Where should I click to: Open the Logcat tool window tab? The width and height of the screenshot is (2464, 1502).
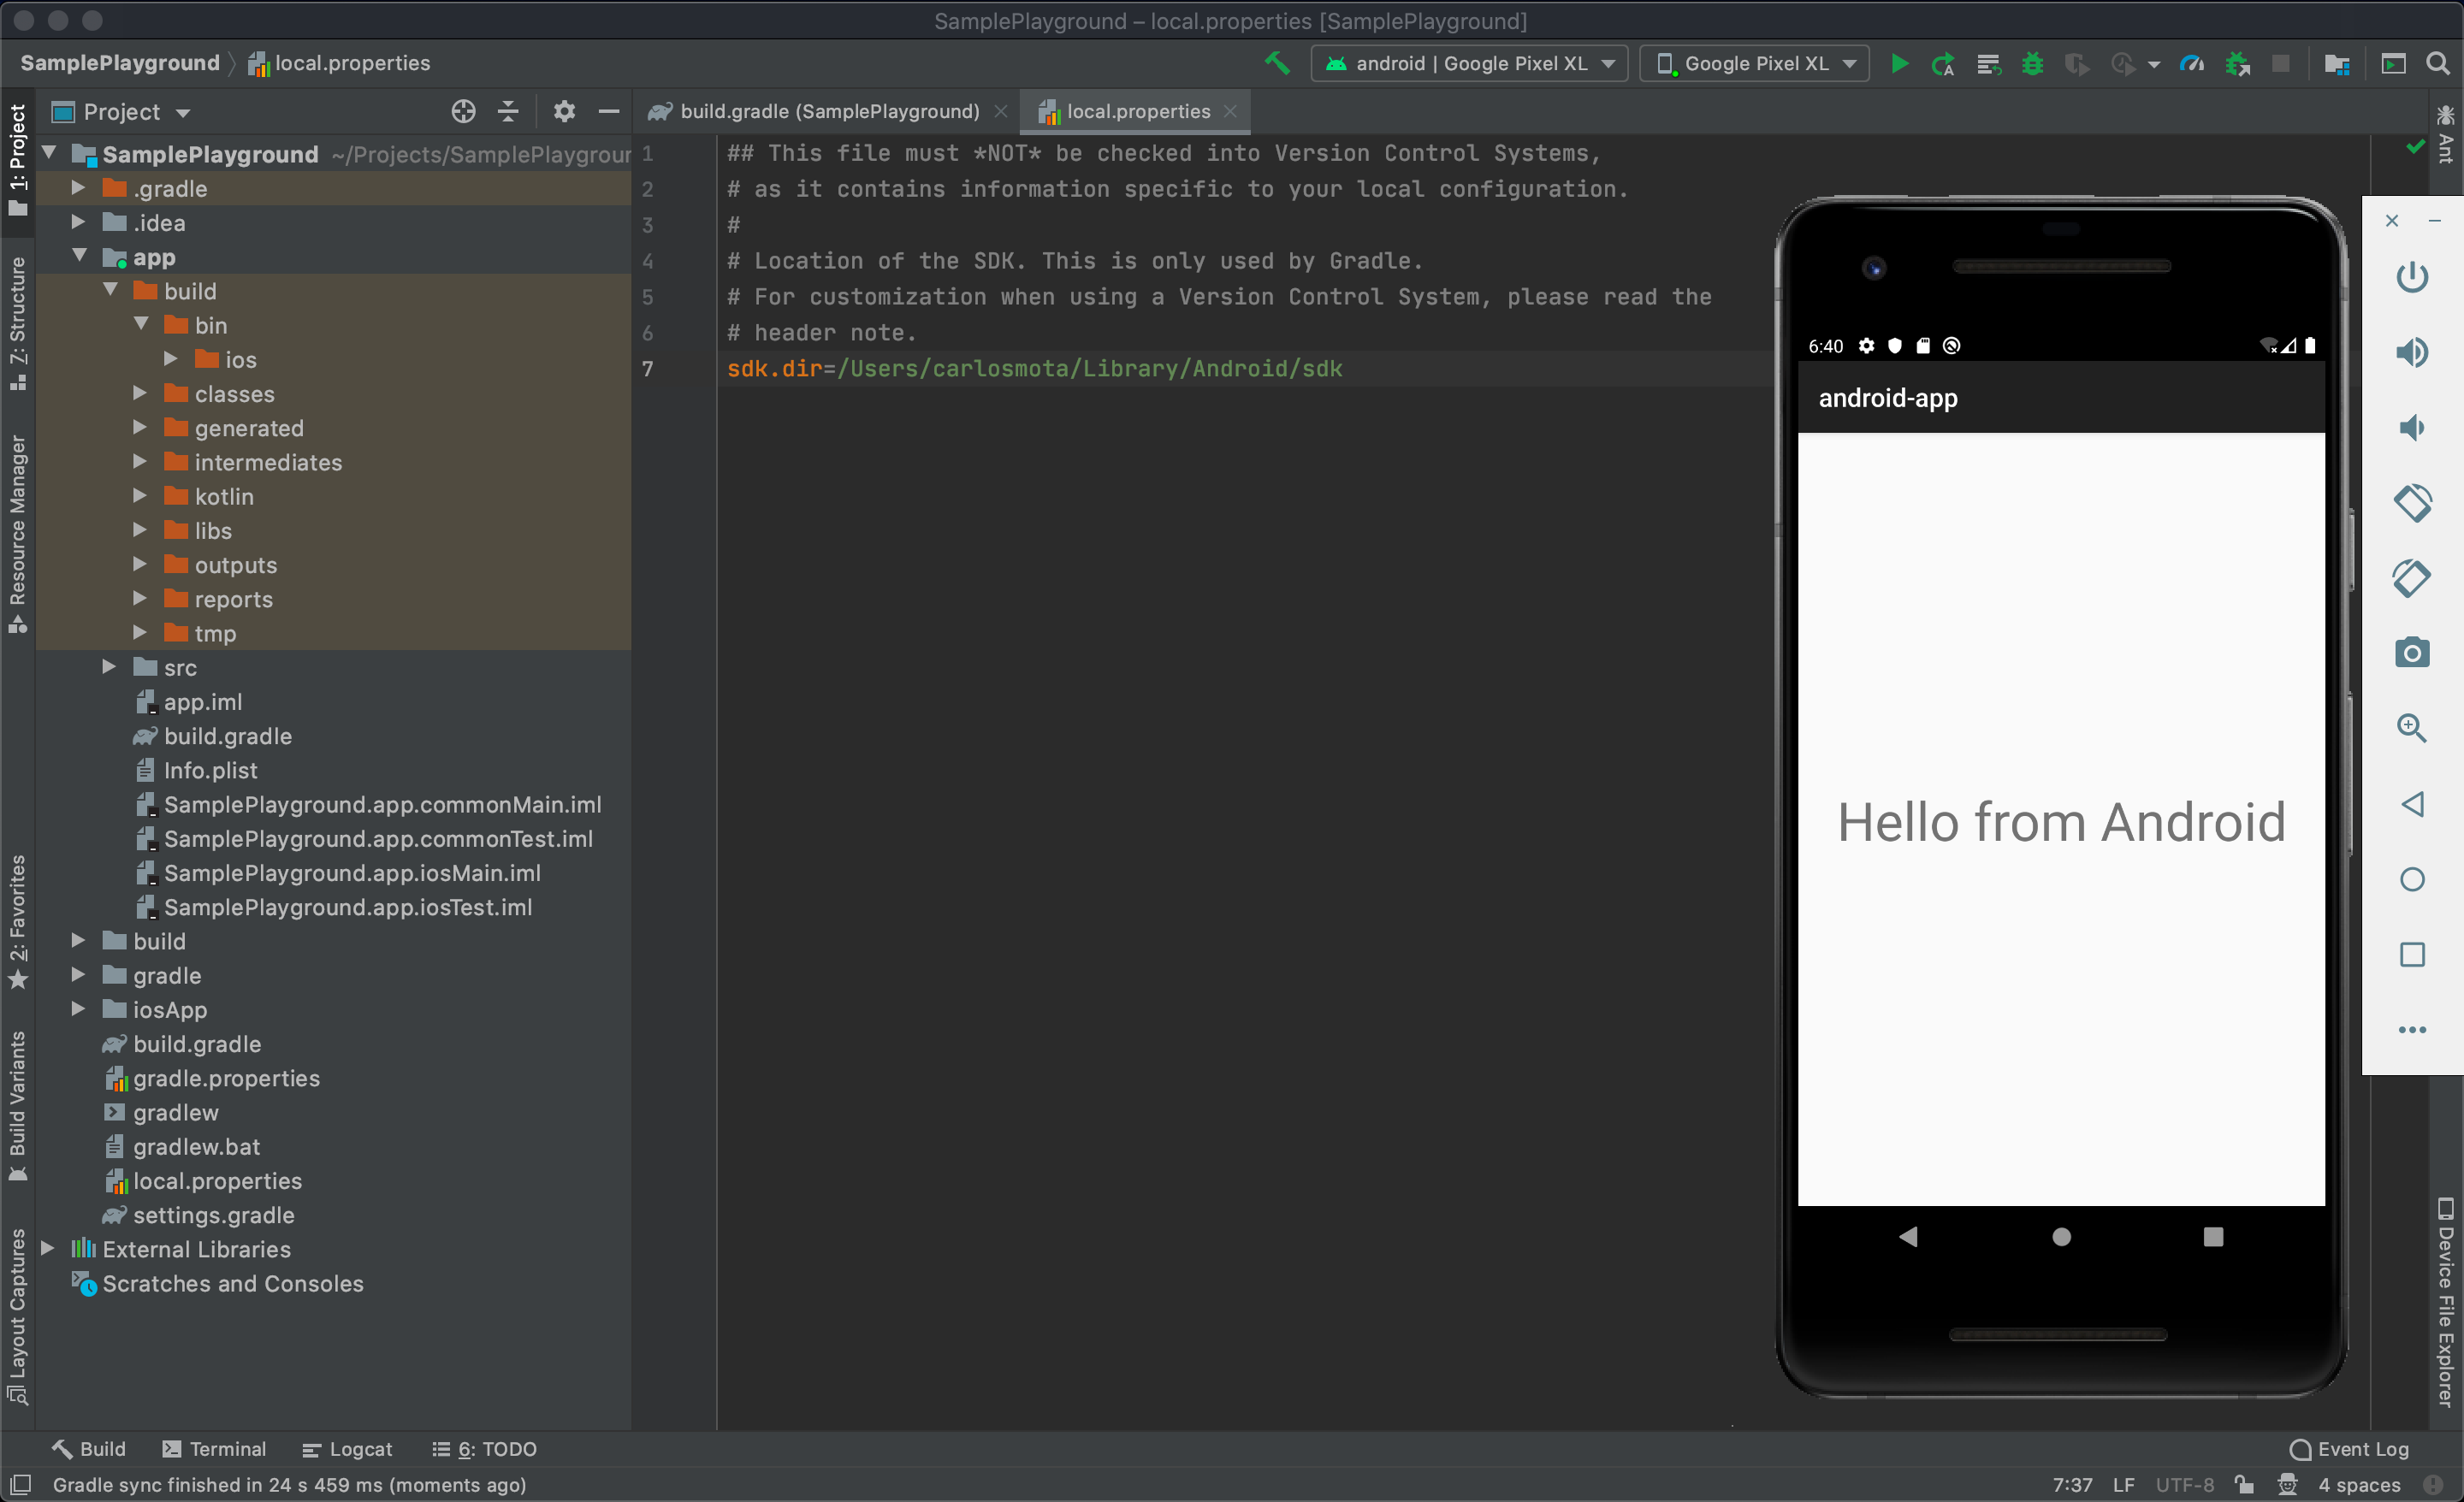pyautogui.click(x=347, y=1449)
